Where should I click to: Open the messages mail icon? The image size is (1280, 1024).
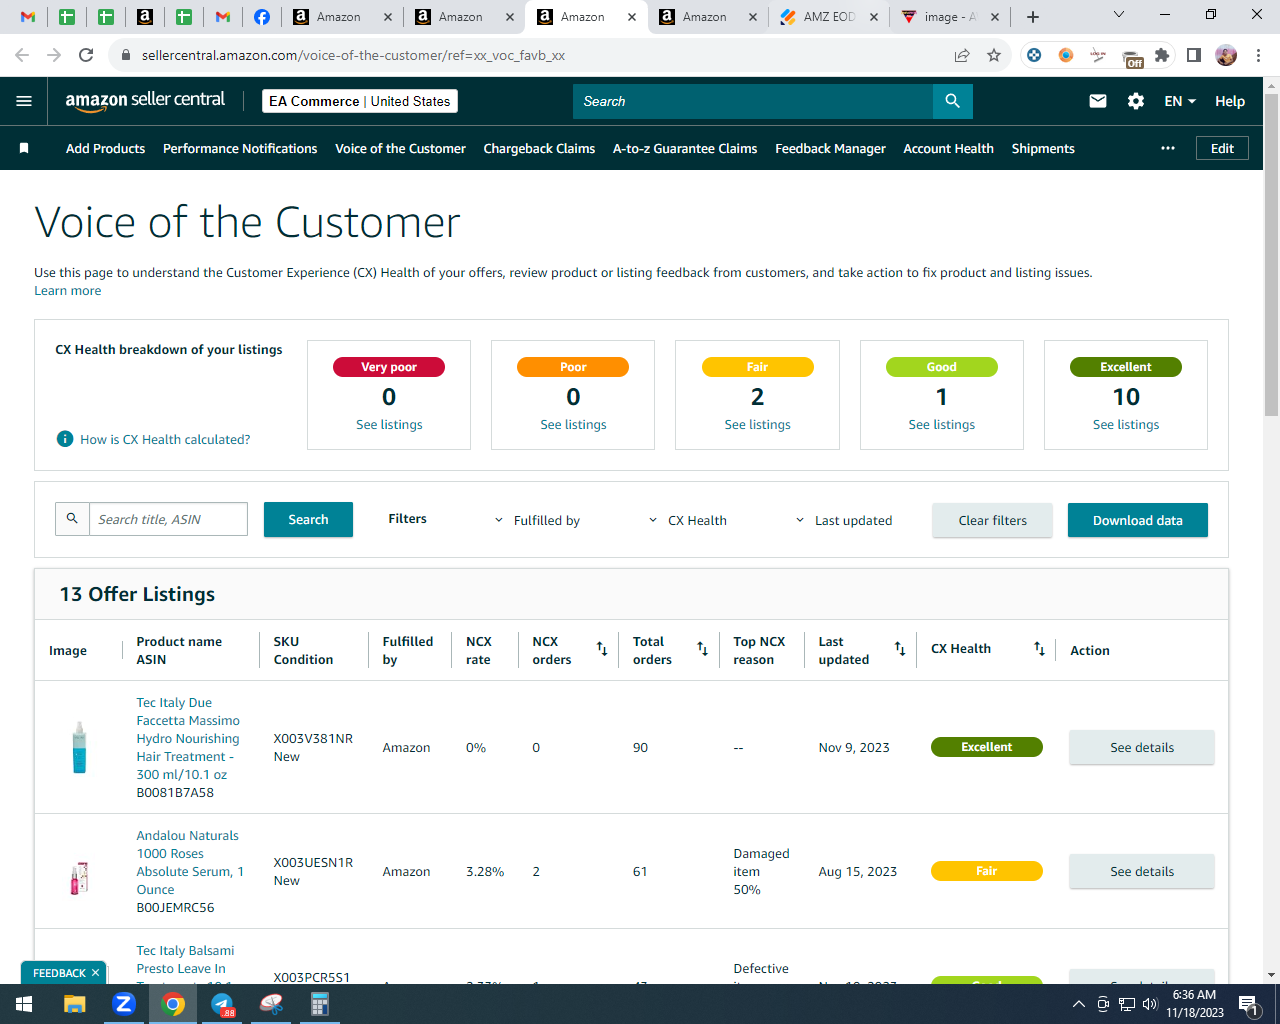click(x=1098, y=101)
